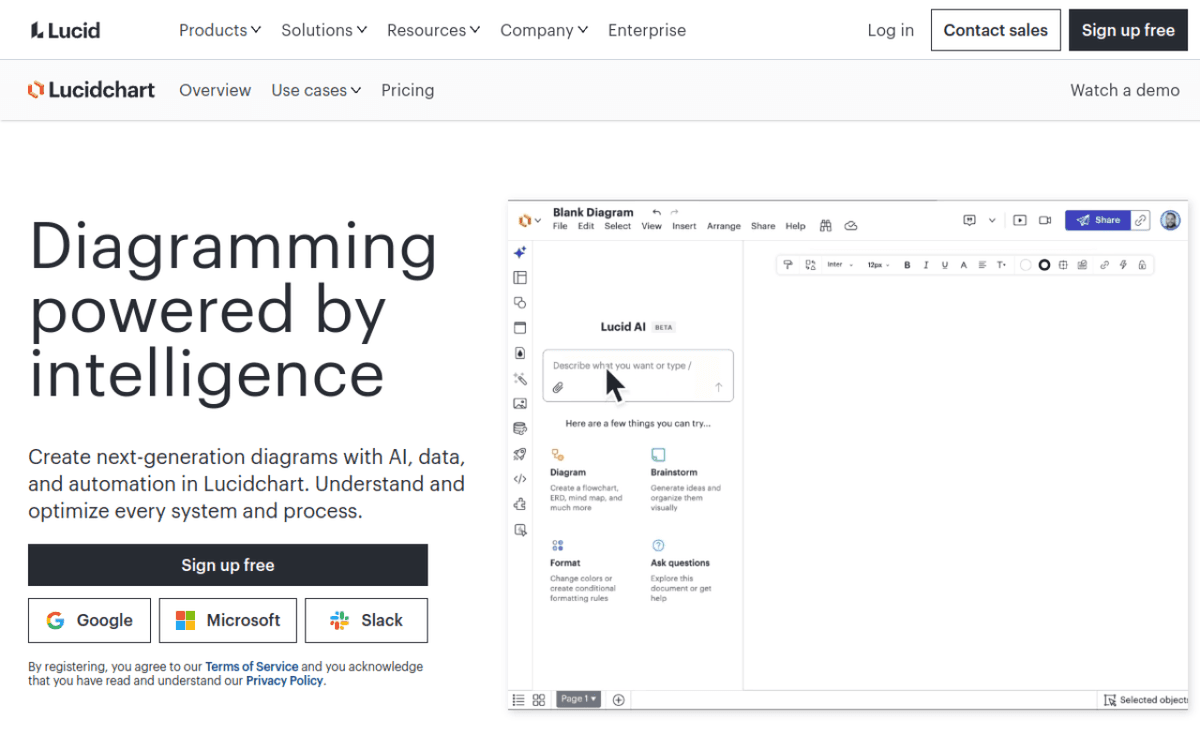Open the Insert menu in the diagram editor

tap(684, 226)
